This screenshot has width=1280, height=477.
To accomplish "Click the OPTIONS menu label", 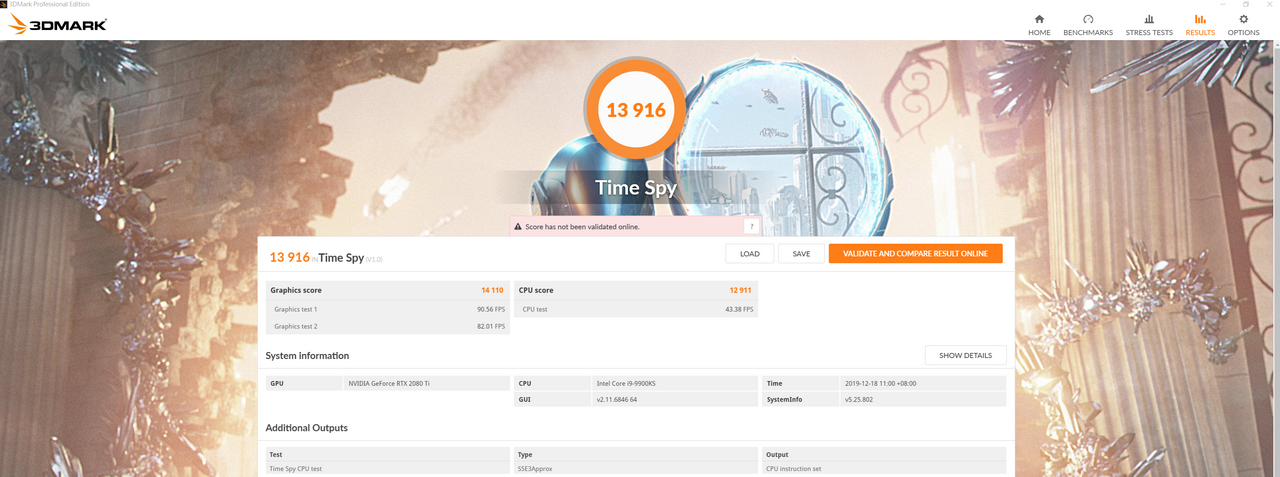I will pyautogui.click(x=1244, y=32).
